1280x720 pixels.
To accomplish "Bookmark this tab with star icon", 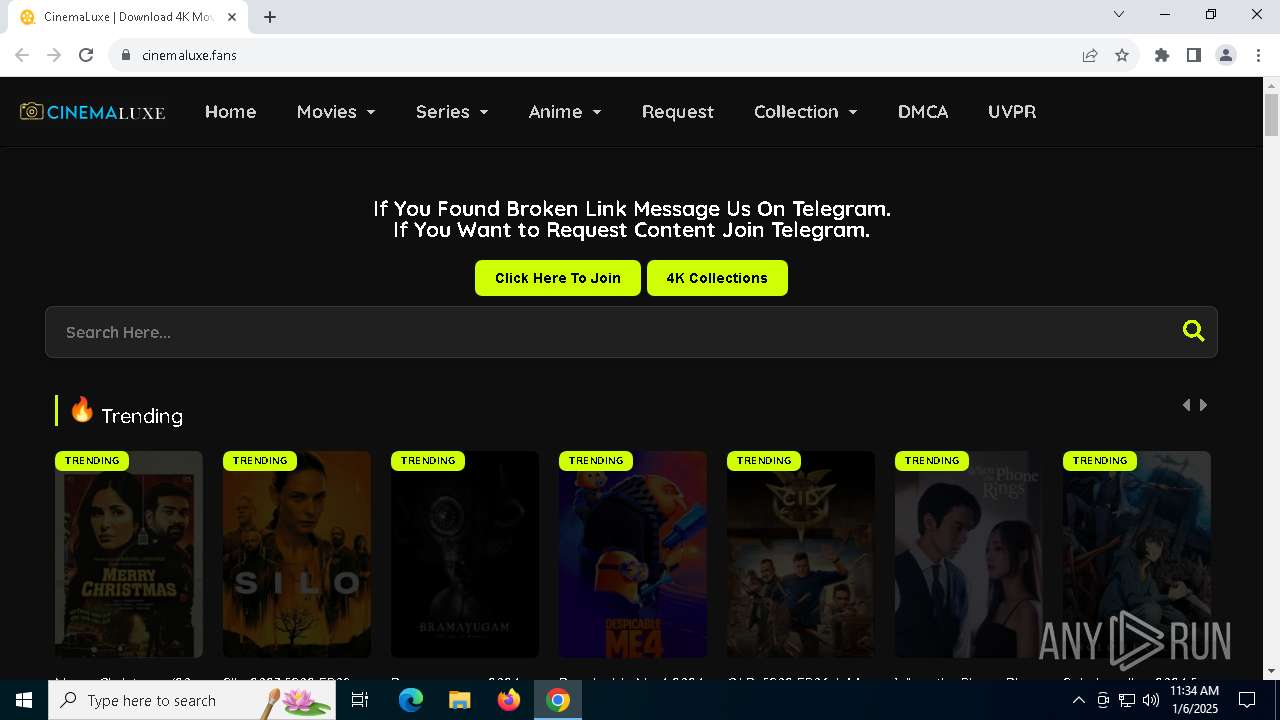I will point(1122,55).
